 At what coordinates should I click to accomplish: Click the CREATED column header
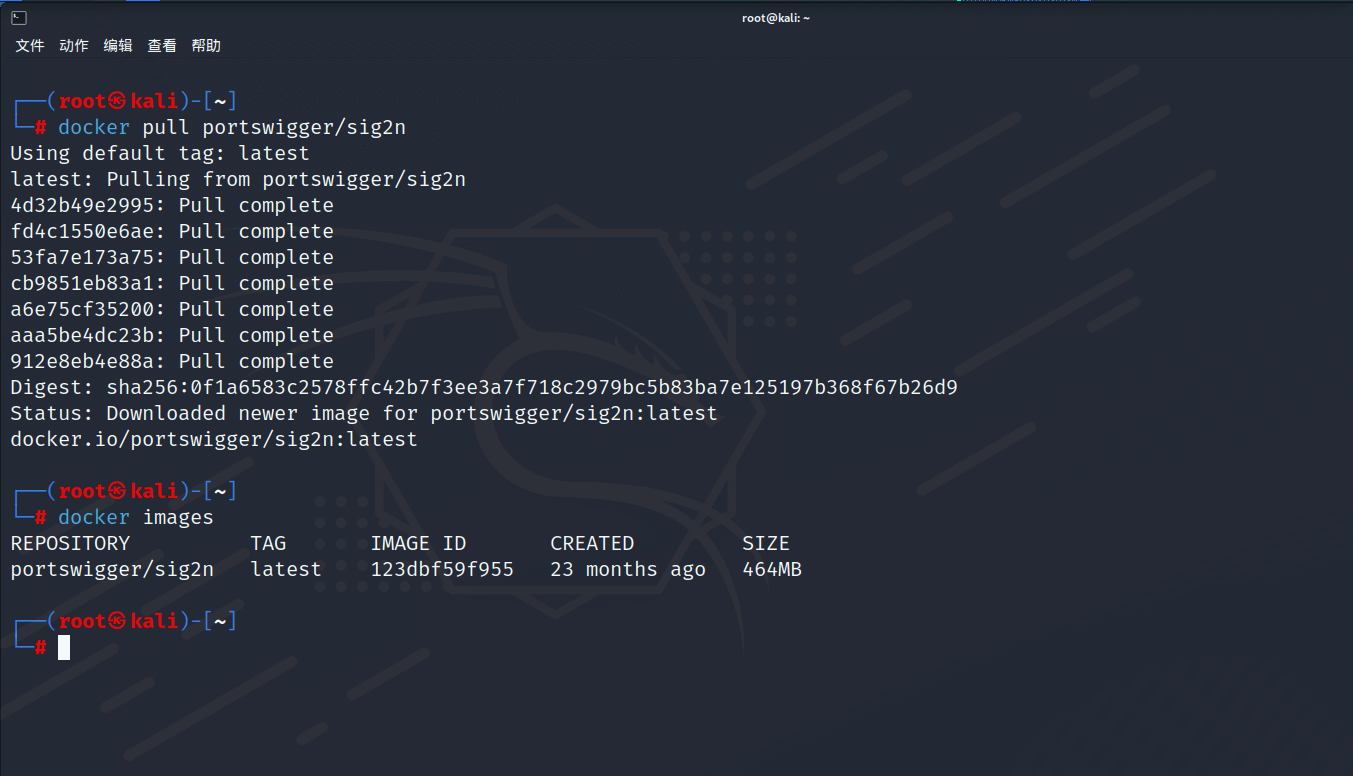[x=592, y=543]
